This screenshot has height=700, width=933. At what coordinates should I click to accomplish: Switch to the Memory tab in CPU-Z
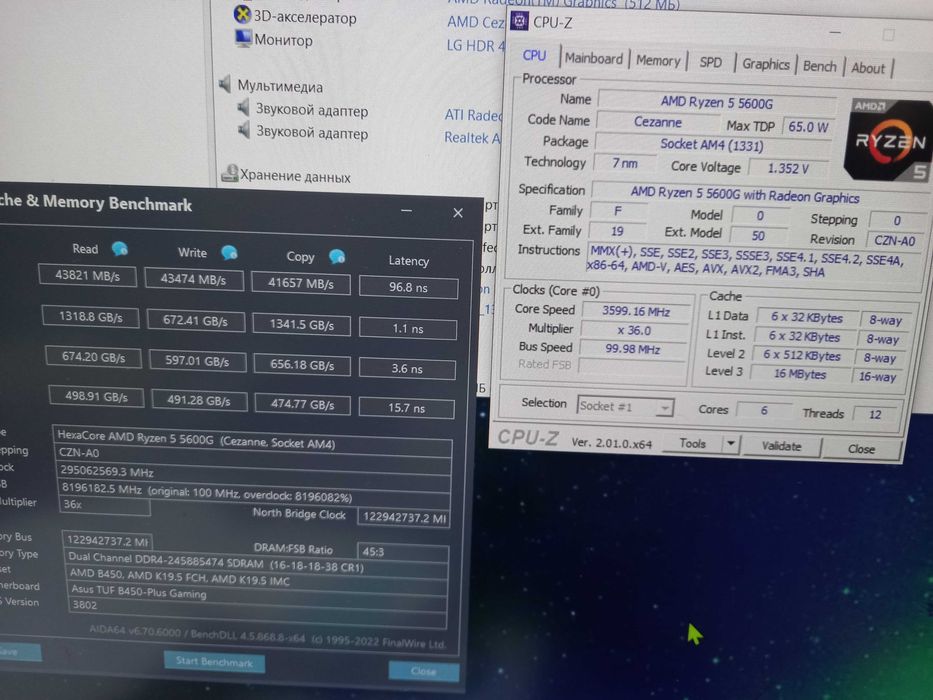click(658, 61)
